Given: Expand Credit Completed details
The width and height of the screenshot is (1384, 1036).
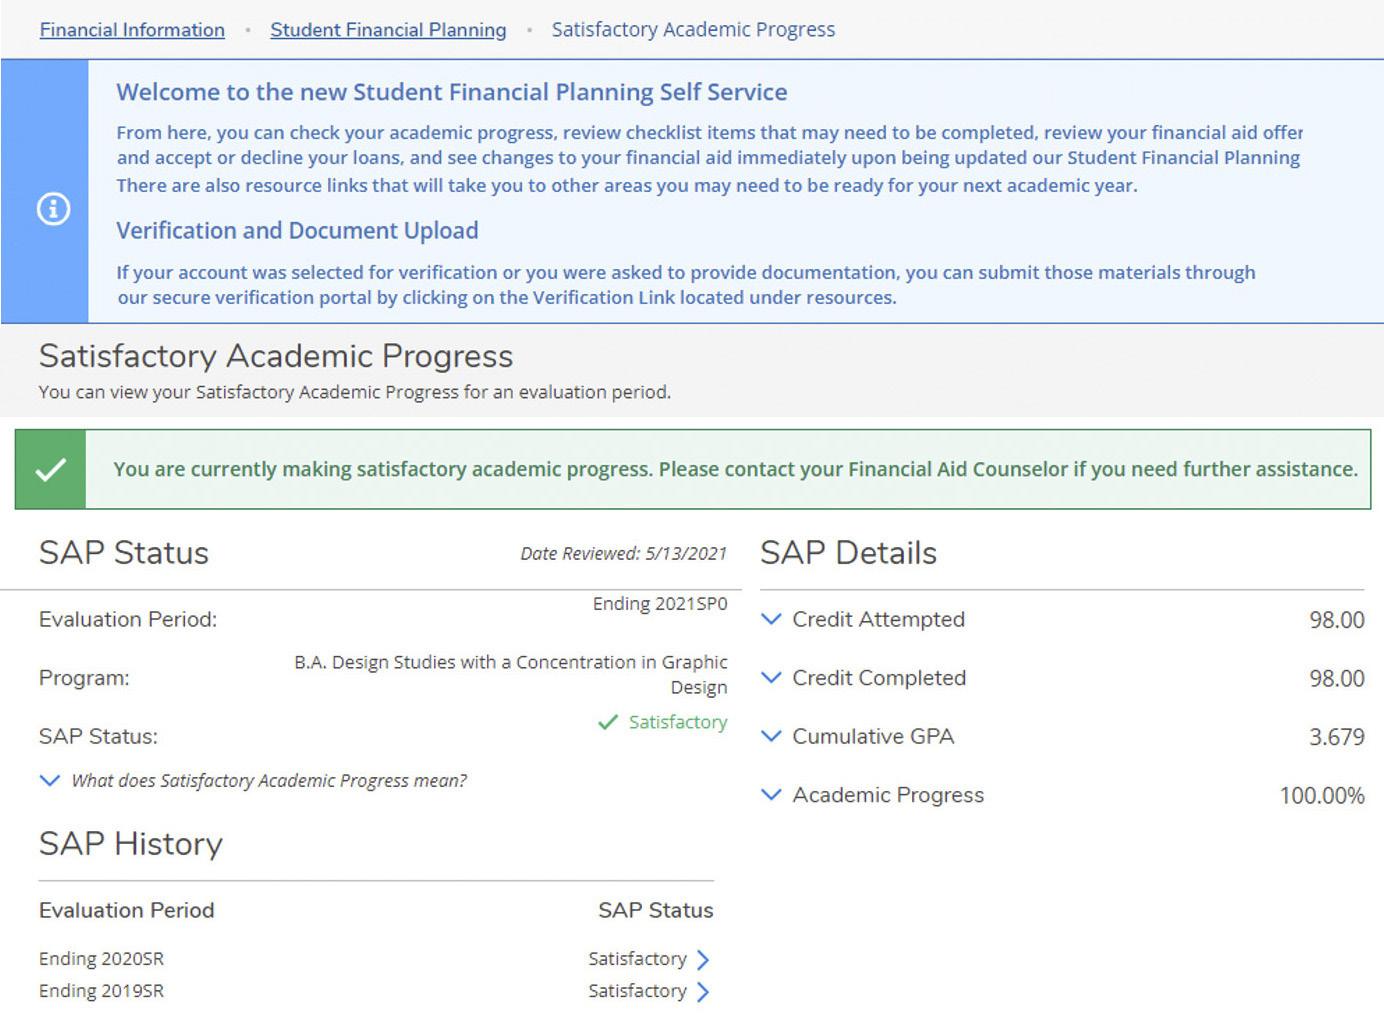Looking at the screenshot, I should pos(771,678).
